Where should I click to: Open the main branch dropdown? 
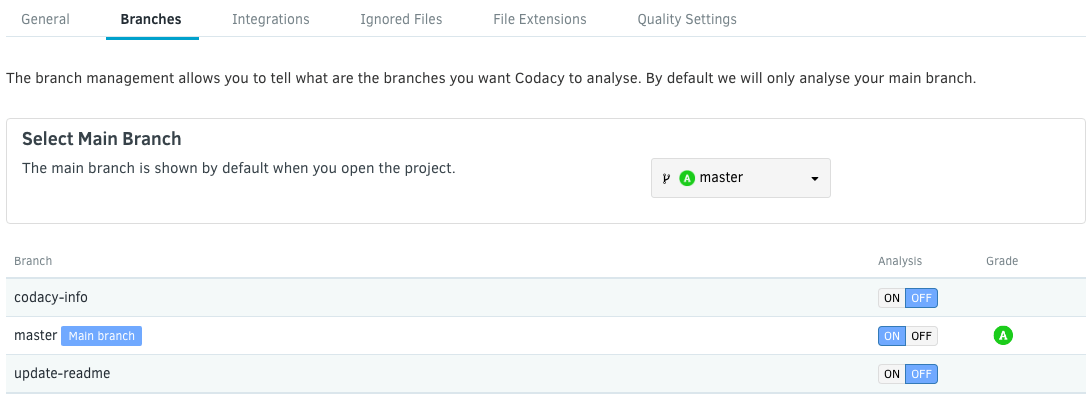pos(740,178)
